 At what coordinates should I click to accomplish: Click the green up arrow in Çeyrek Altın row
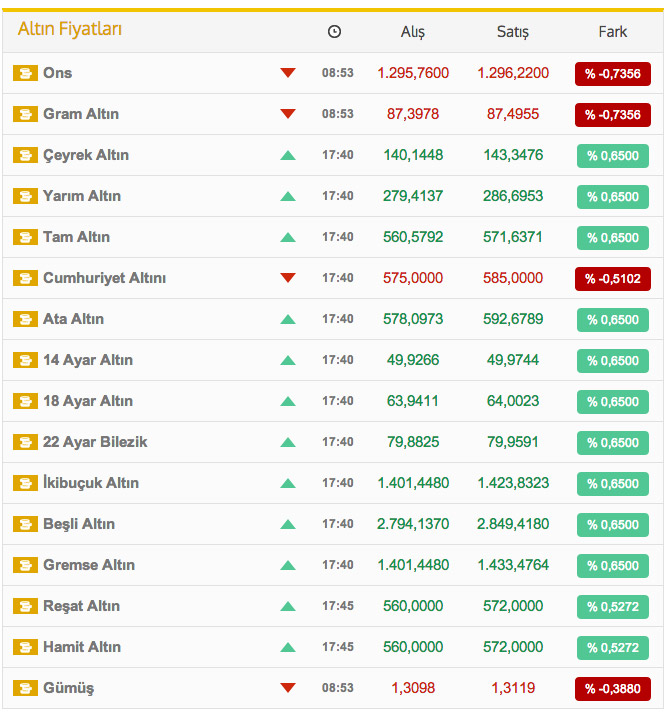[288, 155]
